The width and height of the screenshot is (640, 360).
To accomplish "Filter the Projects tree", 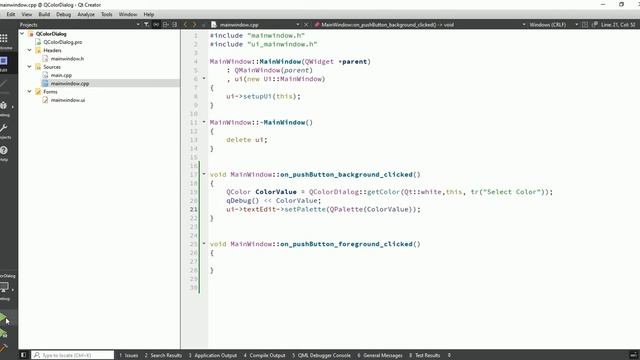I will pos(147,24).
